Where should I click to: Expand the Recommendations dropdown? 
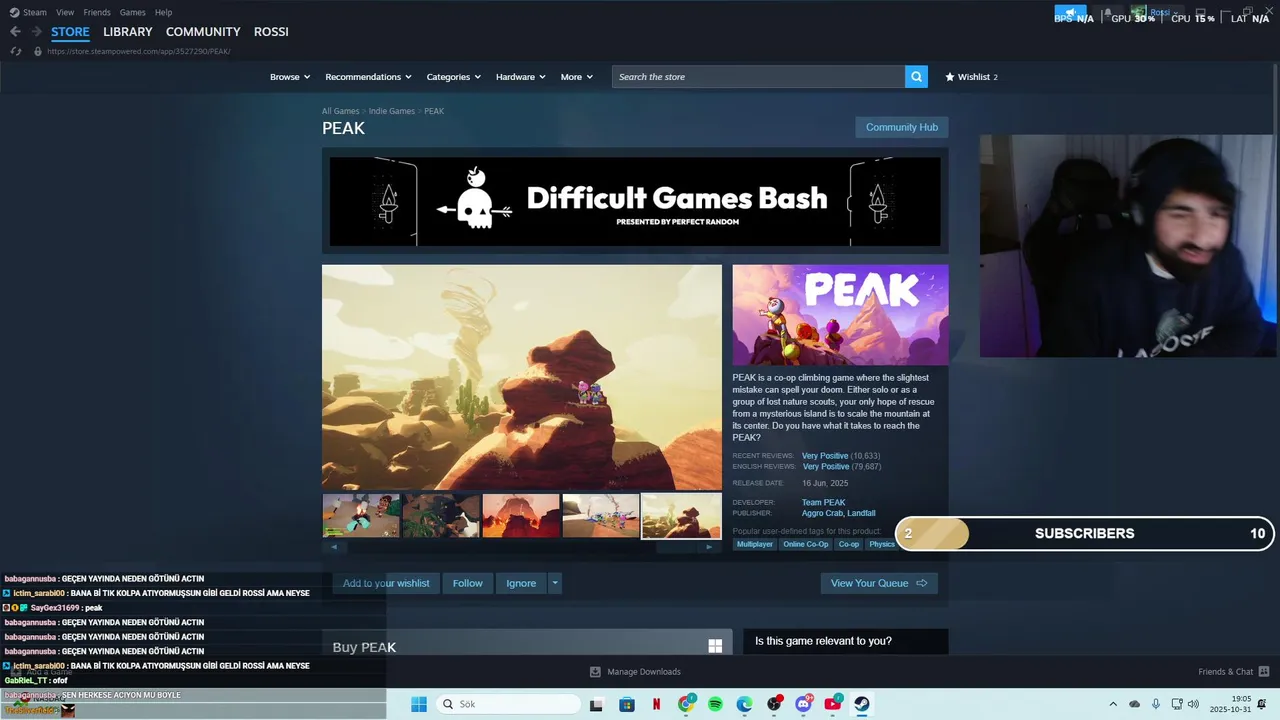[368, 77]
